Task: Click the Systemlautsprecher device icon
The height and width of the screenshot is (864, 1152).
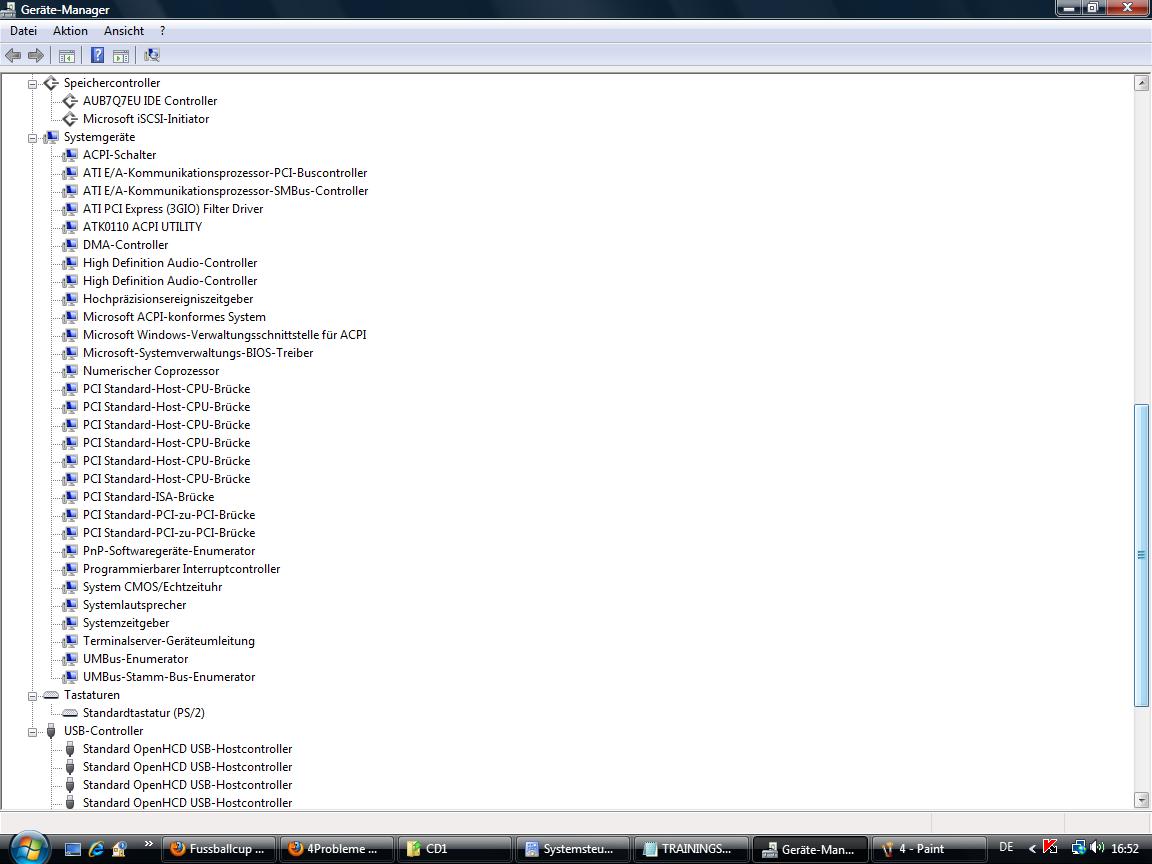Action: click(x=70, y=605)
